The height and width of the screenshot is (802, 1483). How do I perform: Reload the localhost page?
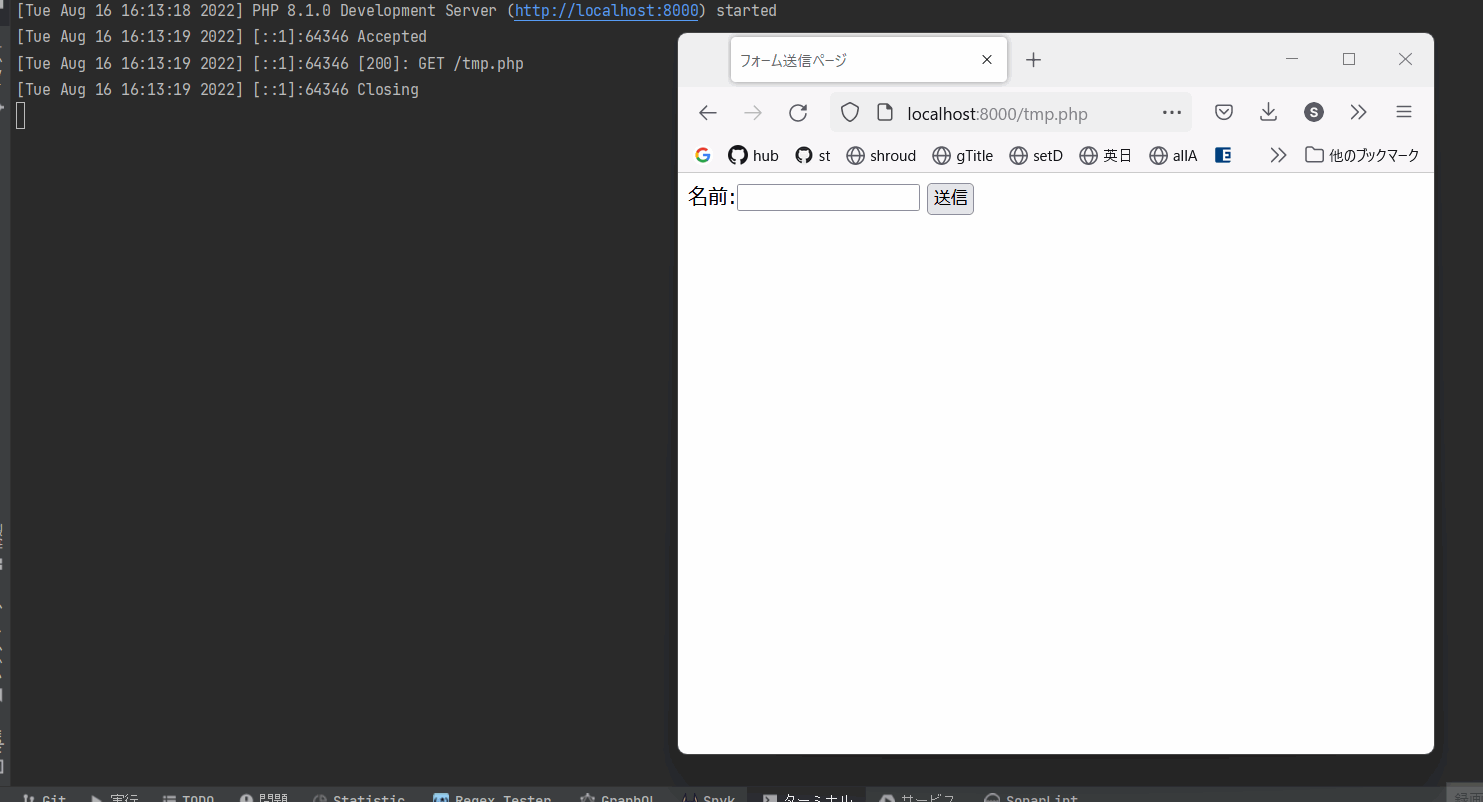pyautogui.click(x=798, y=113)
